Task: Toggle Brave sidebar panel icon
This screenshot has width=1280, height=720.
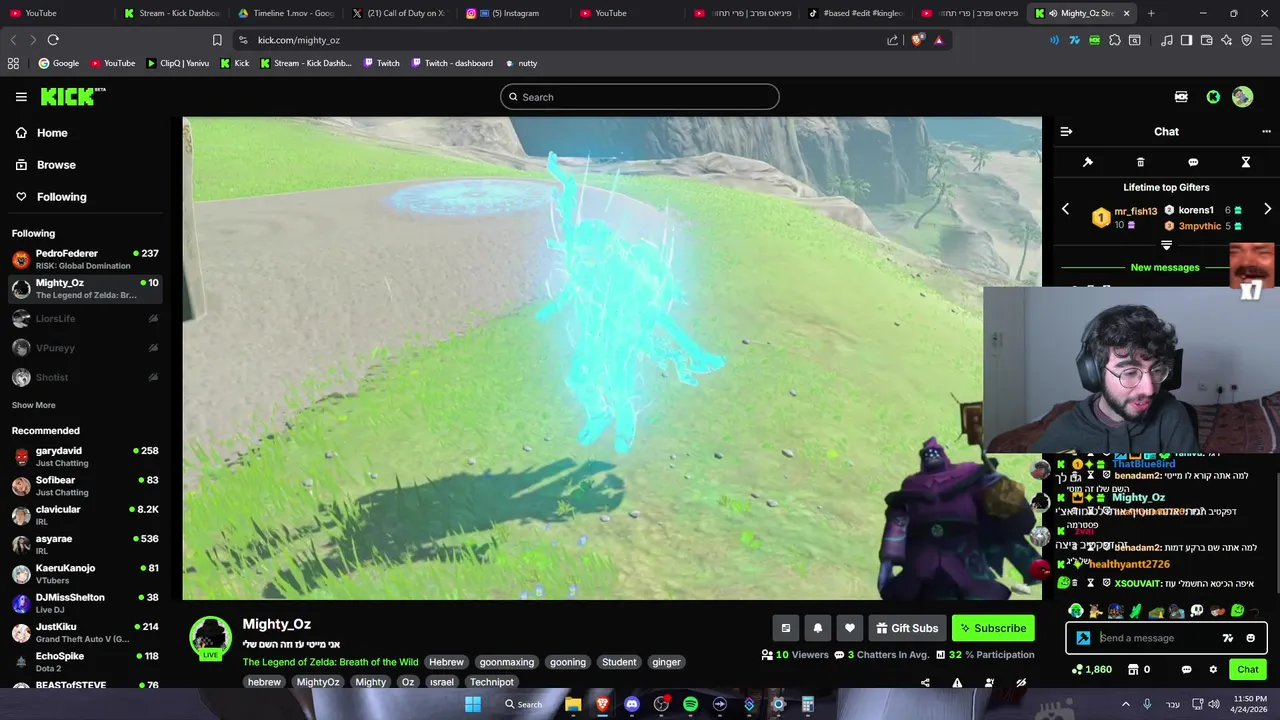Action: [1186, 40]
